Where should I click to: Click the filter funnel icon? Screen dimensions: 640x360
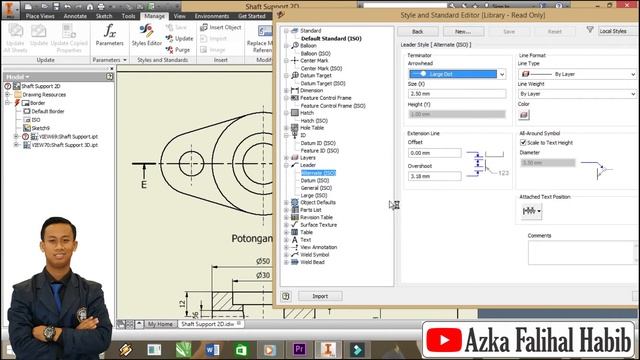(x=590, y=30)
